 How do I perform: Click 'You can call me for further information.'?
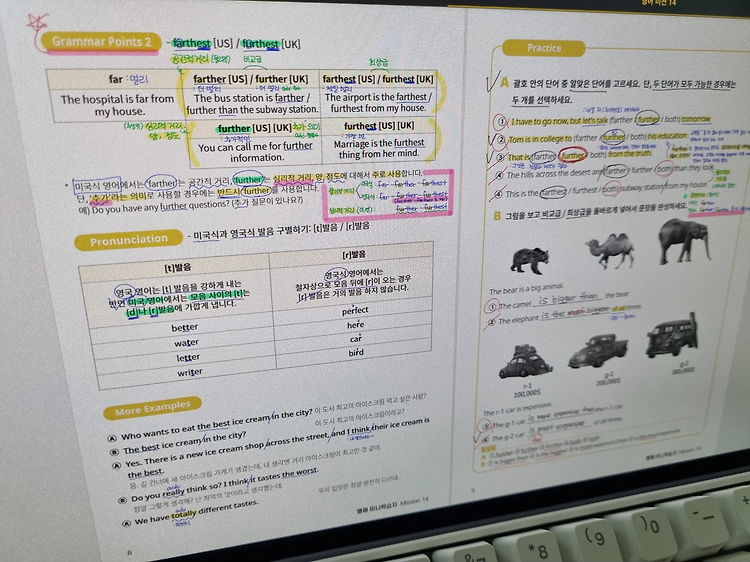click(255, 152)
